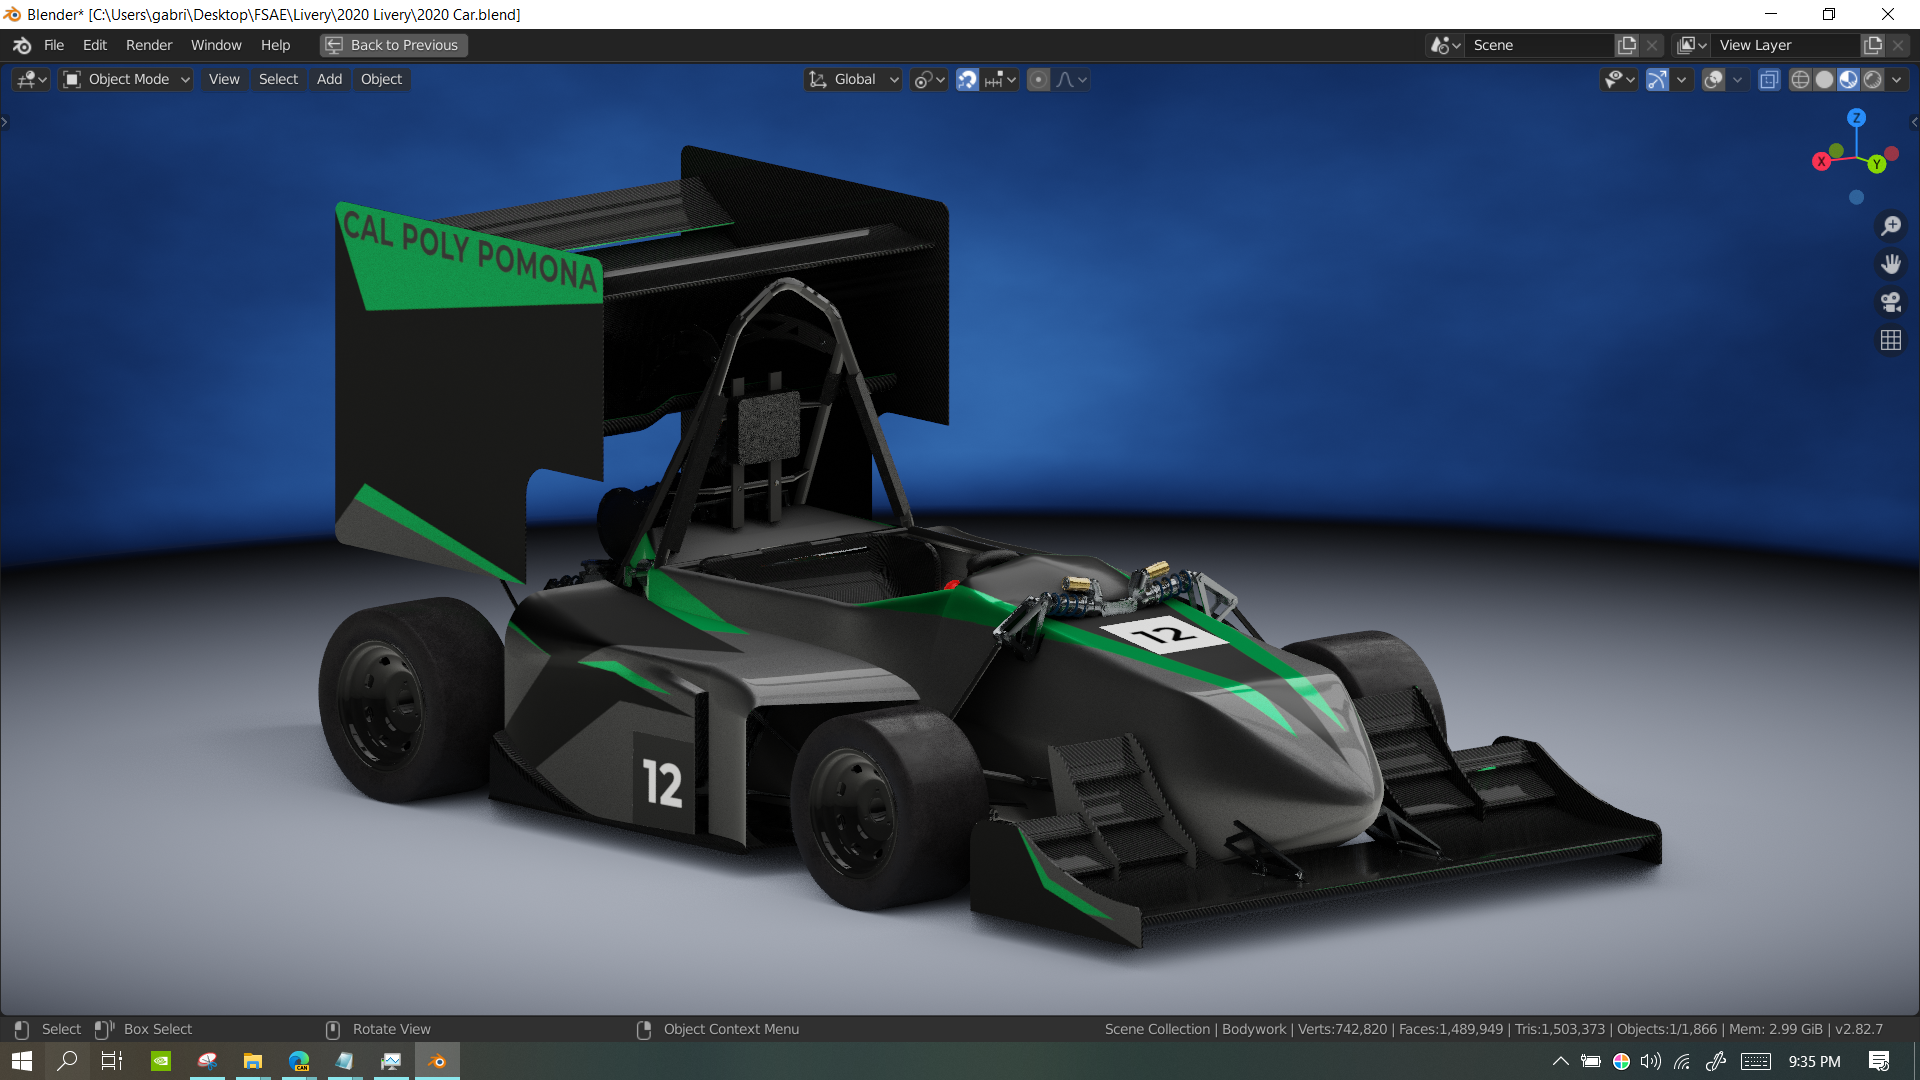
Task: Toggle show gizmos button
Action: pos(1657,79)
